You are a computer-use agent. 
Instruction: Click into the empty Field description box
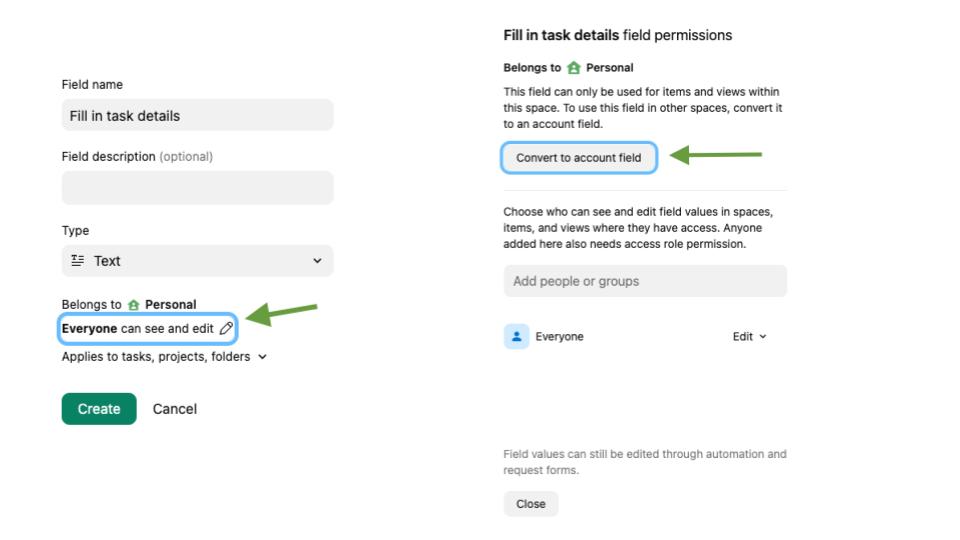click(197, 188)
